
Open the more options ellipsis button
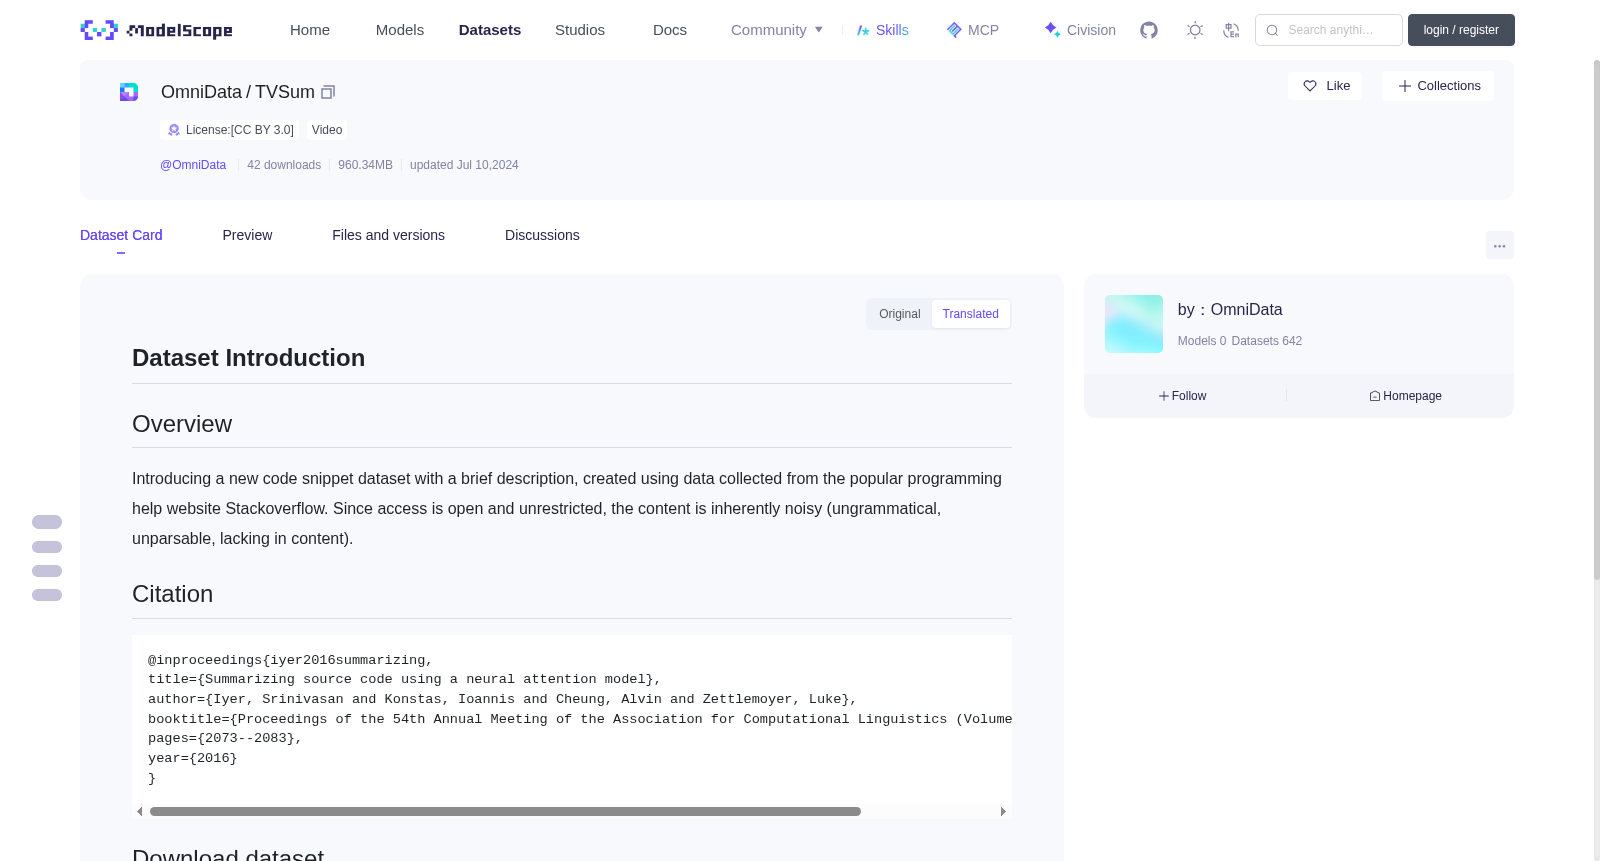pyautogui.click(x=1499, y=245)
